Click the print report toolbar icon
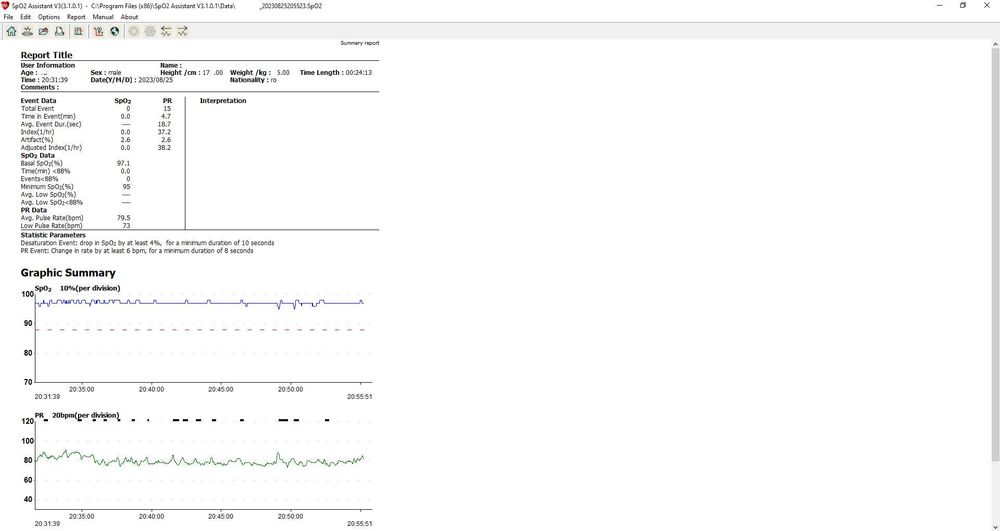Image resolution: width=1000 pixels, height=531 pixels. (59, 31)
